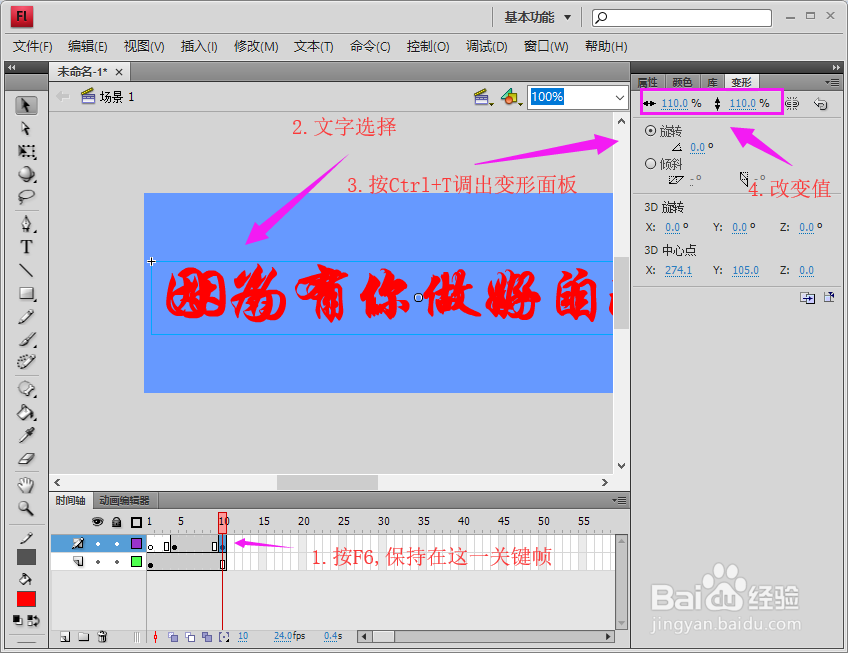Click the Edit Scene clapperboard icon
This screenshot has width=848, height=653.
click(482, 97)
